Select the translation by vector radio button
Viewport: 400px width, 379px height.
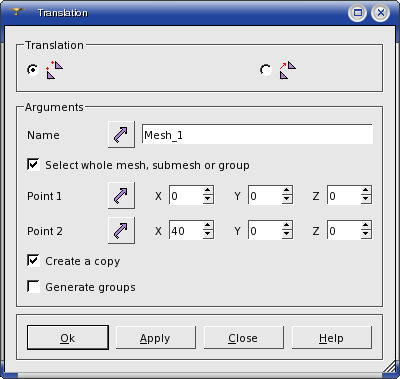(266, 70)
